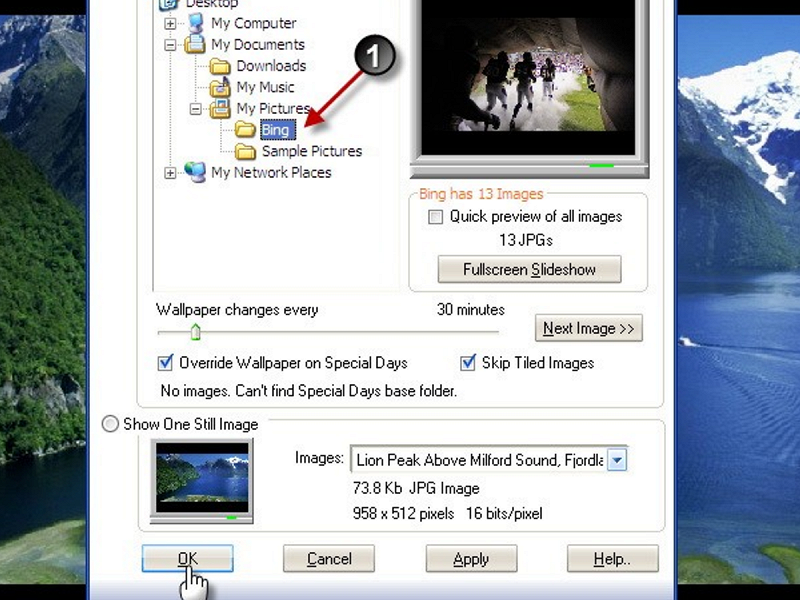Select My Network Places label

271,172
